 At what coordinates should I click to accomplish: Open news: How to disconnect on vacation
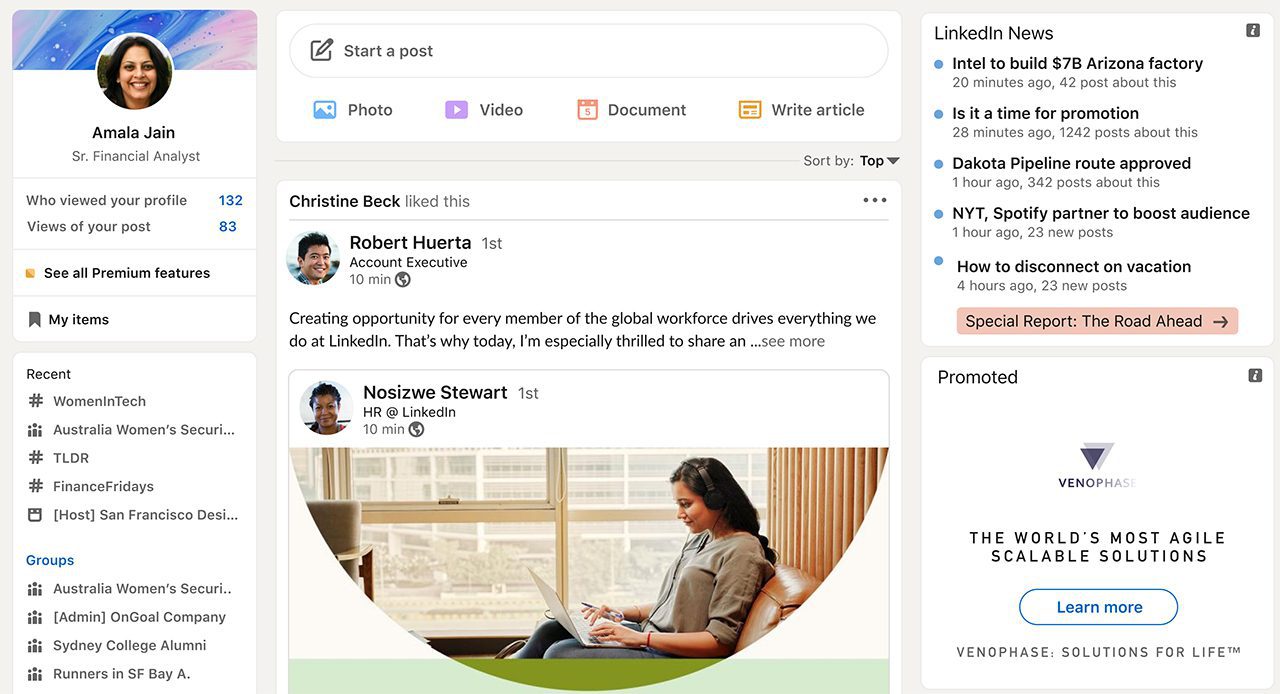click(1074, 266)
